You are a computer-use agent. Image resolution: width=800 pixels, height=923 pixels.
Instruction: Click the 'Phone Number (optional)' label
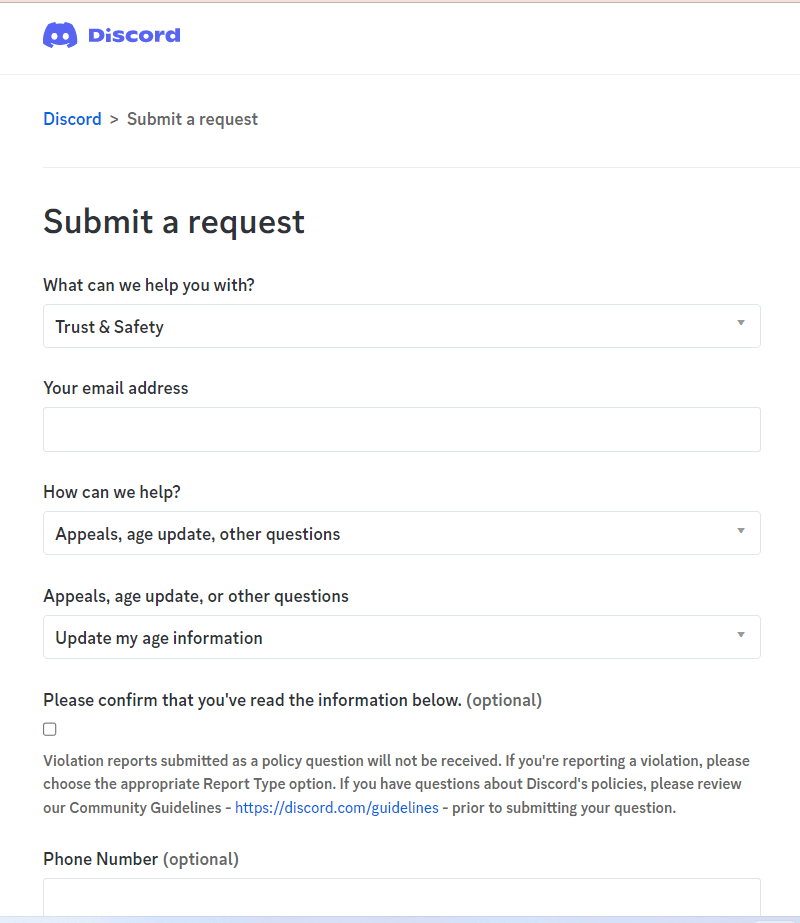[x=141, y=859]
